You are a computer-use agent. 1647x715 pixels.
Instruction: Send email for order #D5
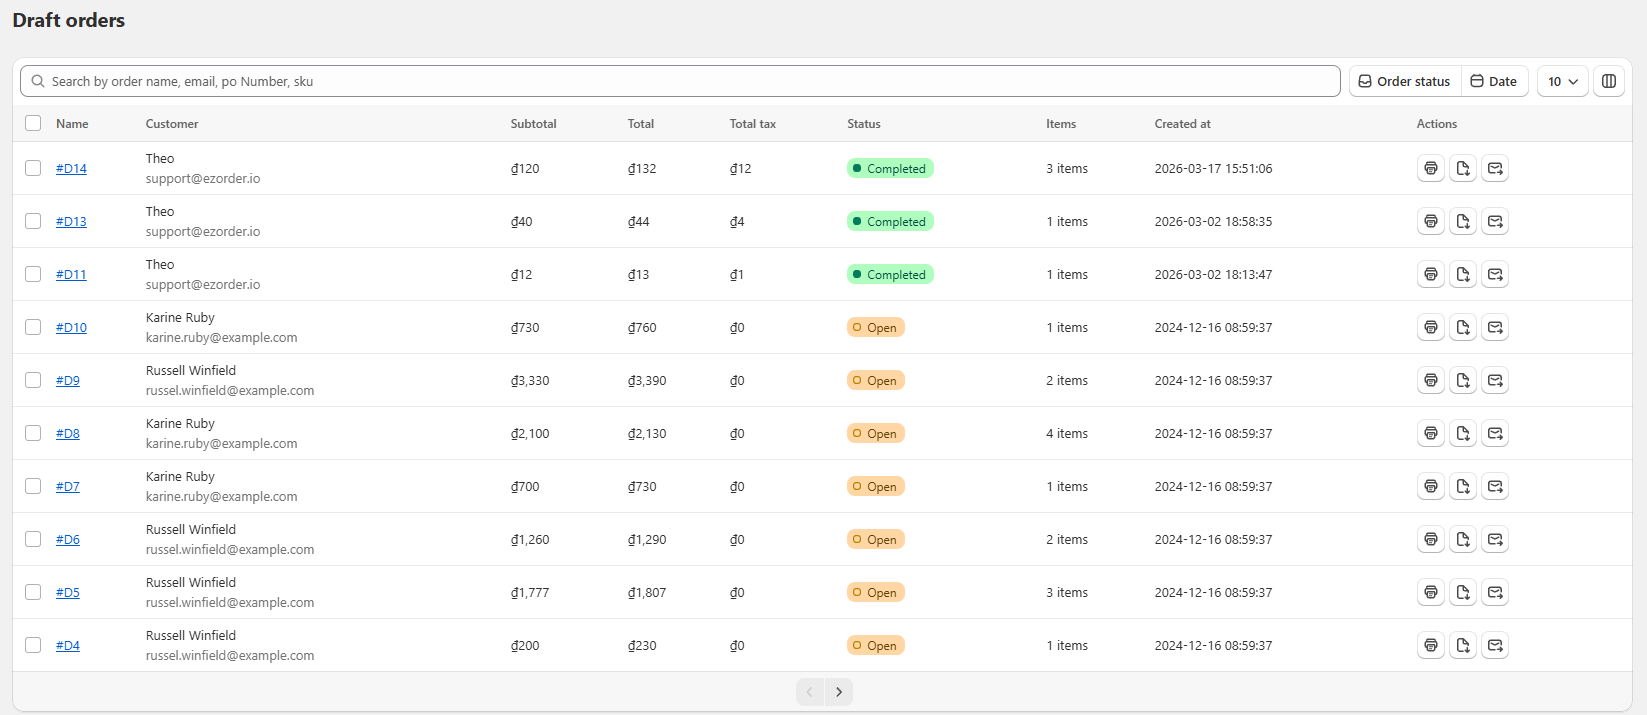pos(1495,592)
